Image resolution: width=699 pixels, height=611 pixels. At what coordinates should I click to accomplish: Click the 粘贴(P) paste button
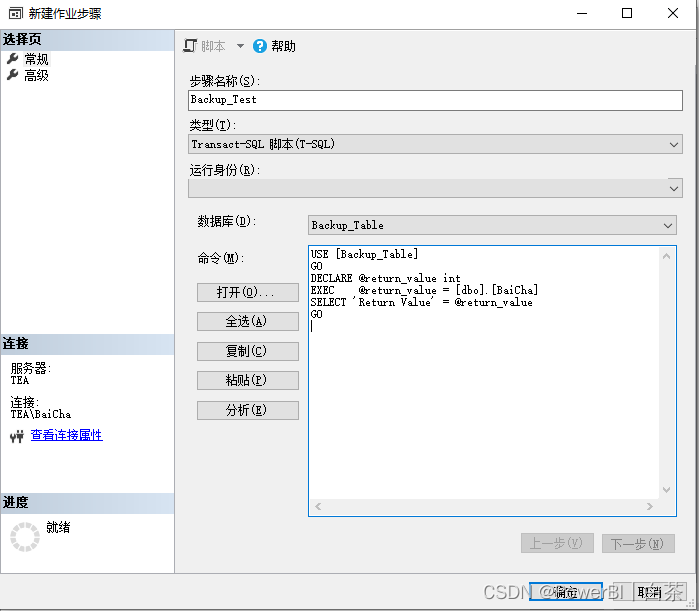click(248, 380)
